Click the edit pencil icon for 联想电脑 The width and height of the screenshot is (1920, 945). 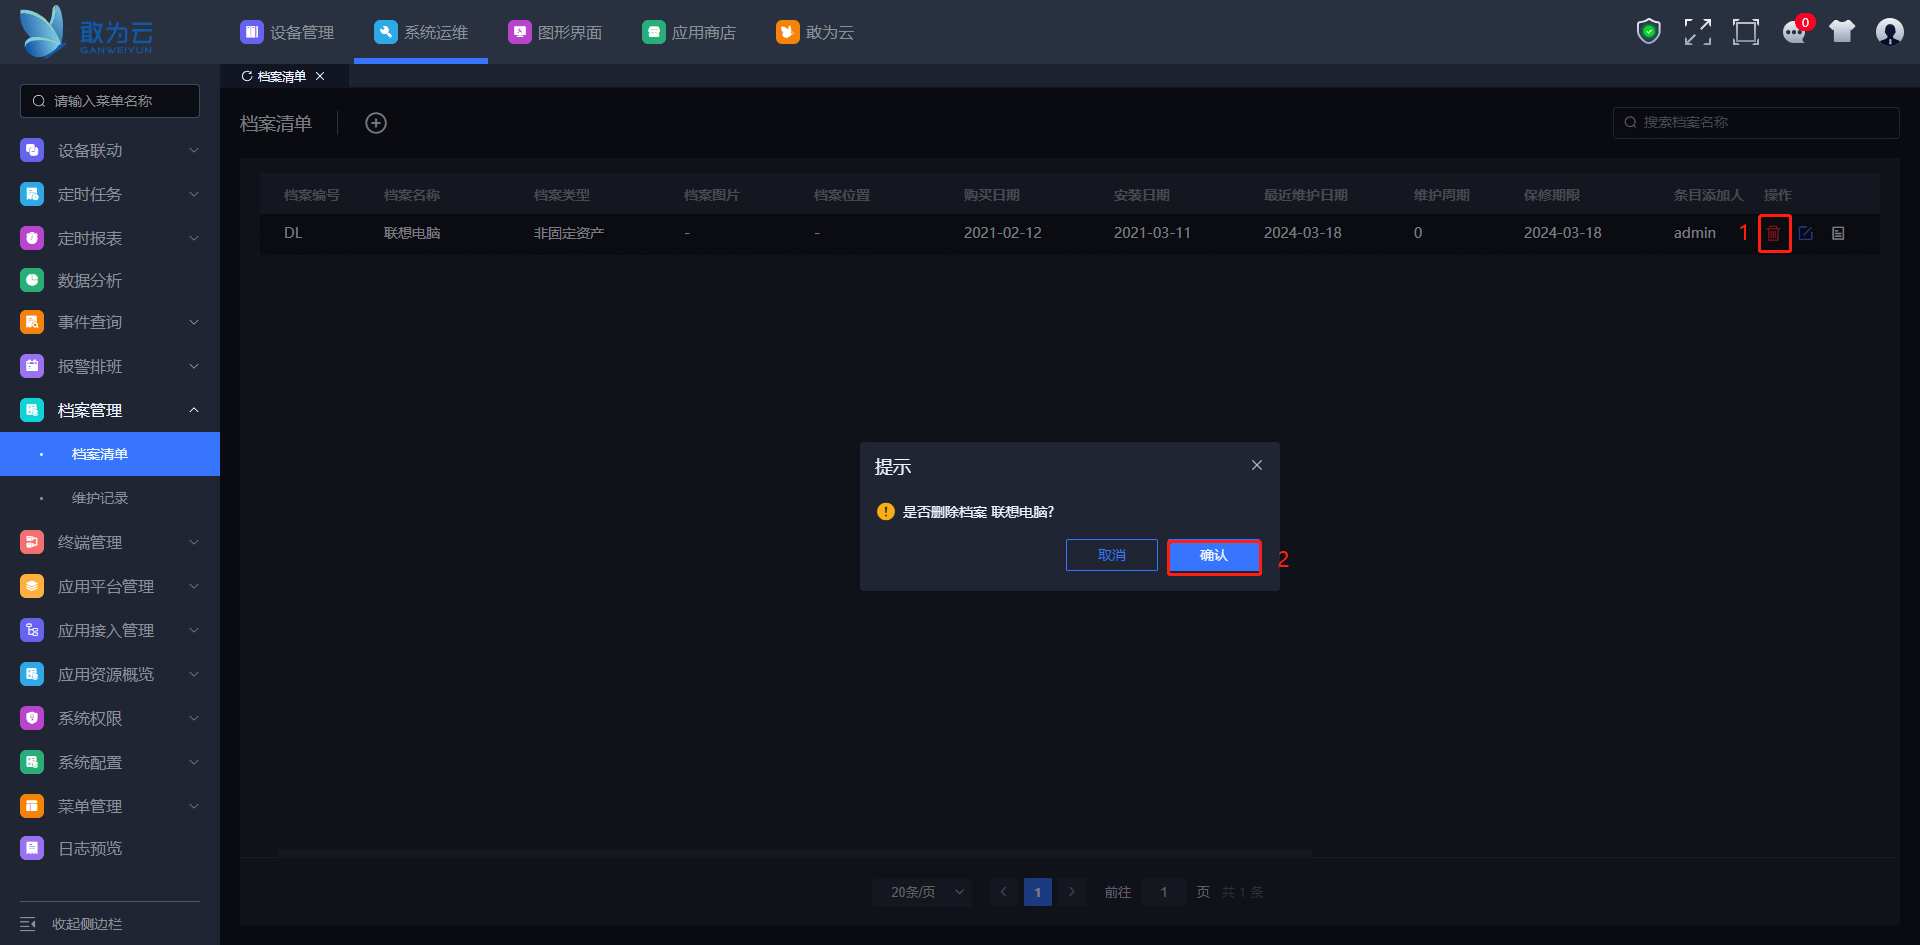[1805, 233]
